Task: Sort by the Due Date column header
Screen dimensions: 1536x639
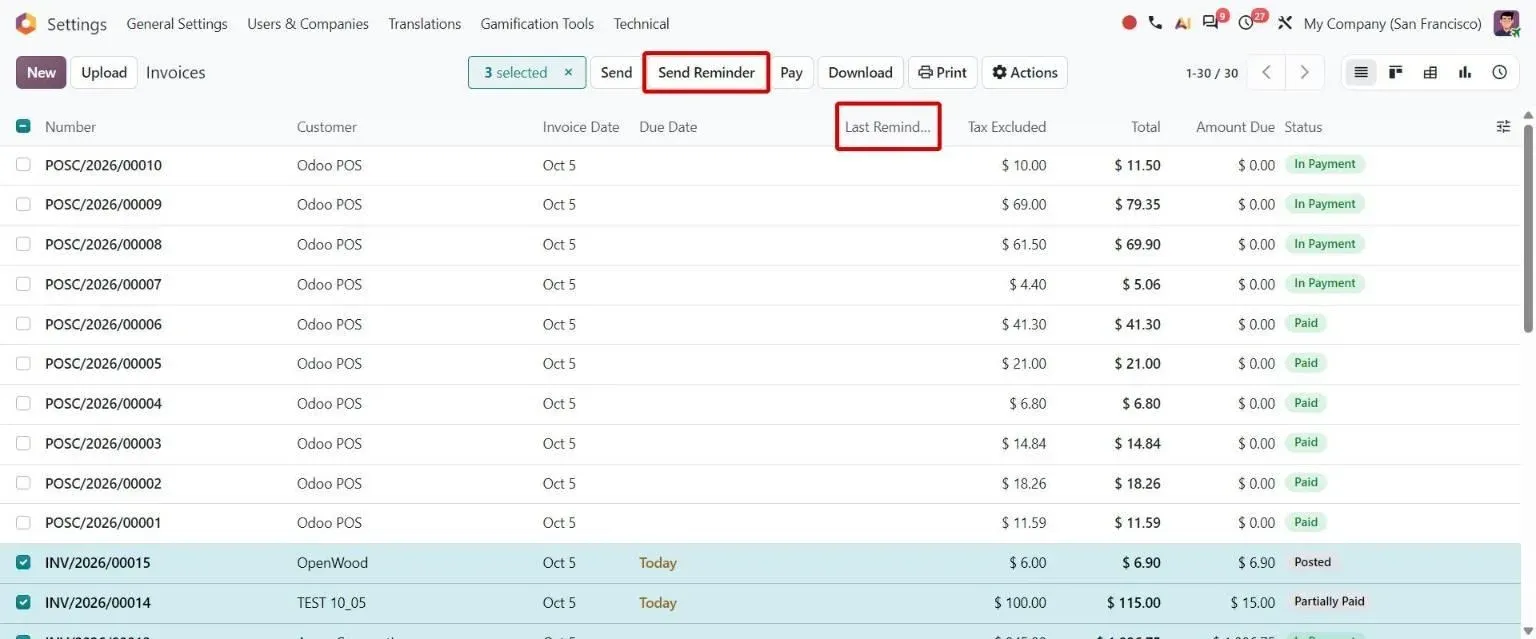Action: (668, 127)
